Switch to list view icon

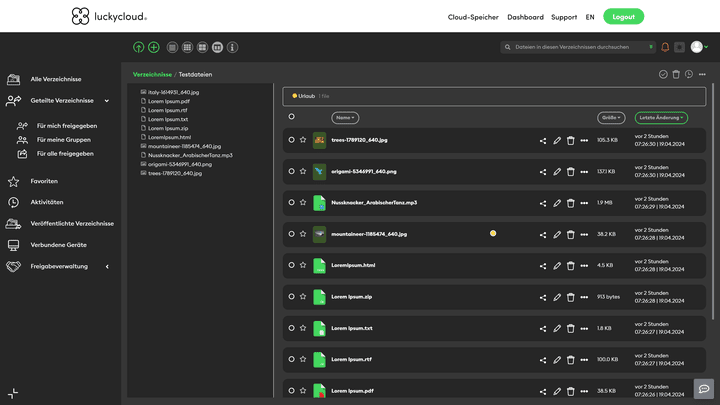coord(172,47)
